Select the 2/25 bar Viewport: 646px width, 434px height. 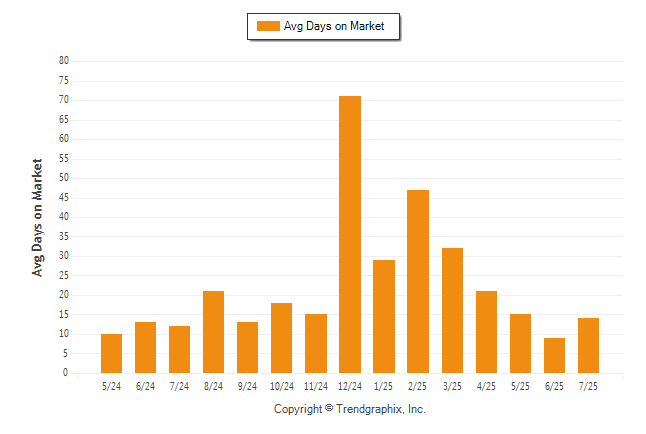click(418, 282)
